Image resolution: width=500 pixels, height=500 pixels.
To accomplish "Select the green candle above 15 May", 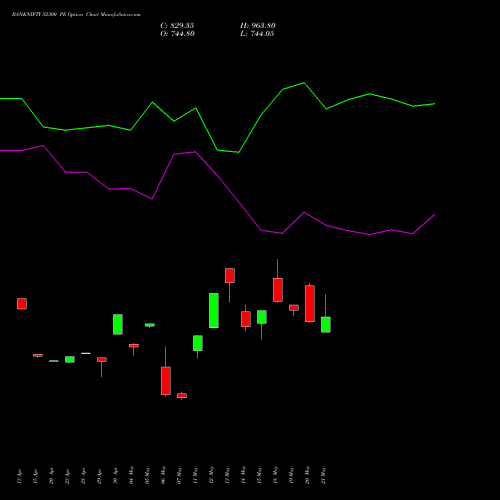I will tap(262, 317).
